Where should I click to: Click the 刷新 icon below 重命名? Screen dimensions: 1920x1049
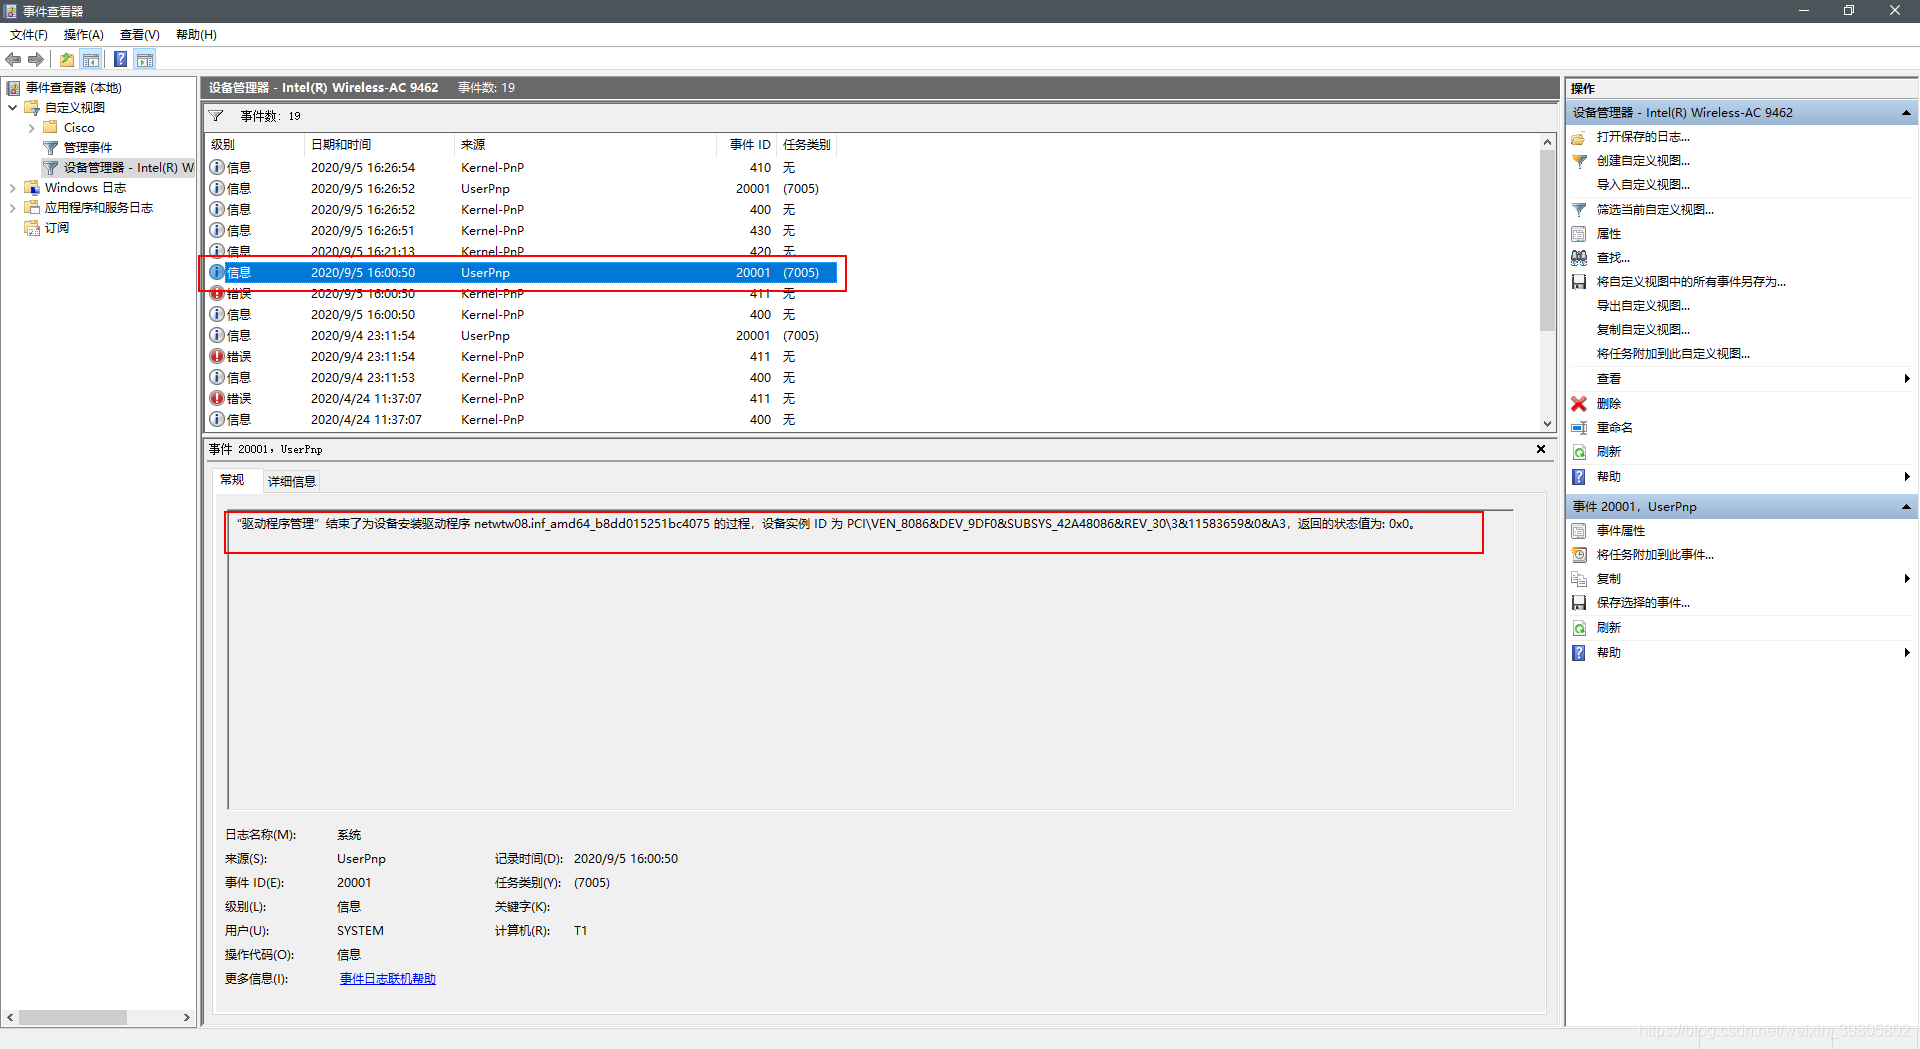point(1579,452)
